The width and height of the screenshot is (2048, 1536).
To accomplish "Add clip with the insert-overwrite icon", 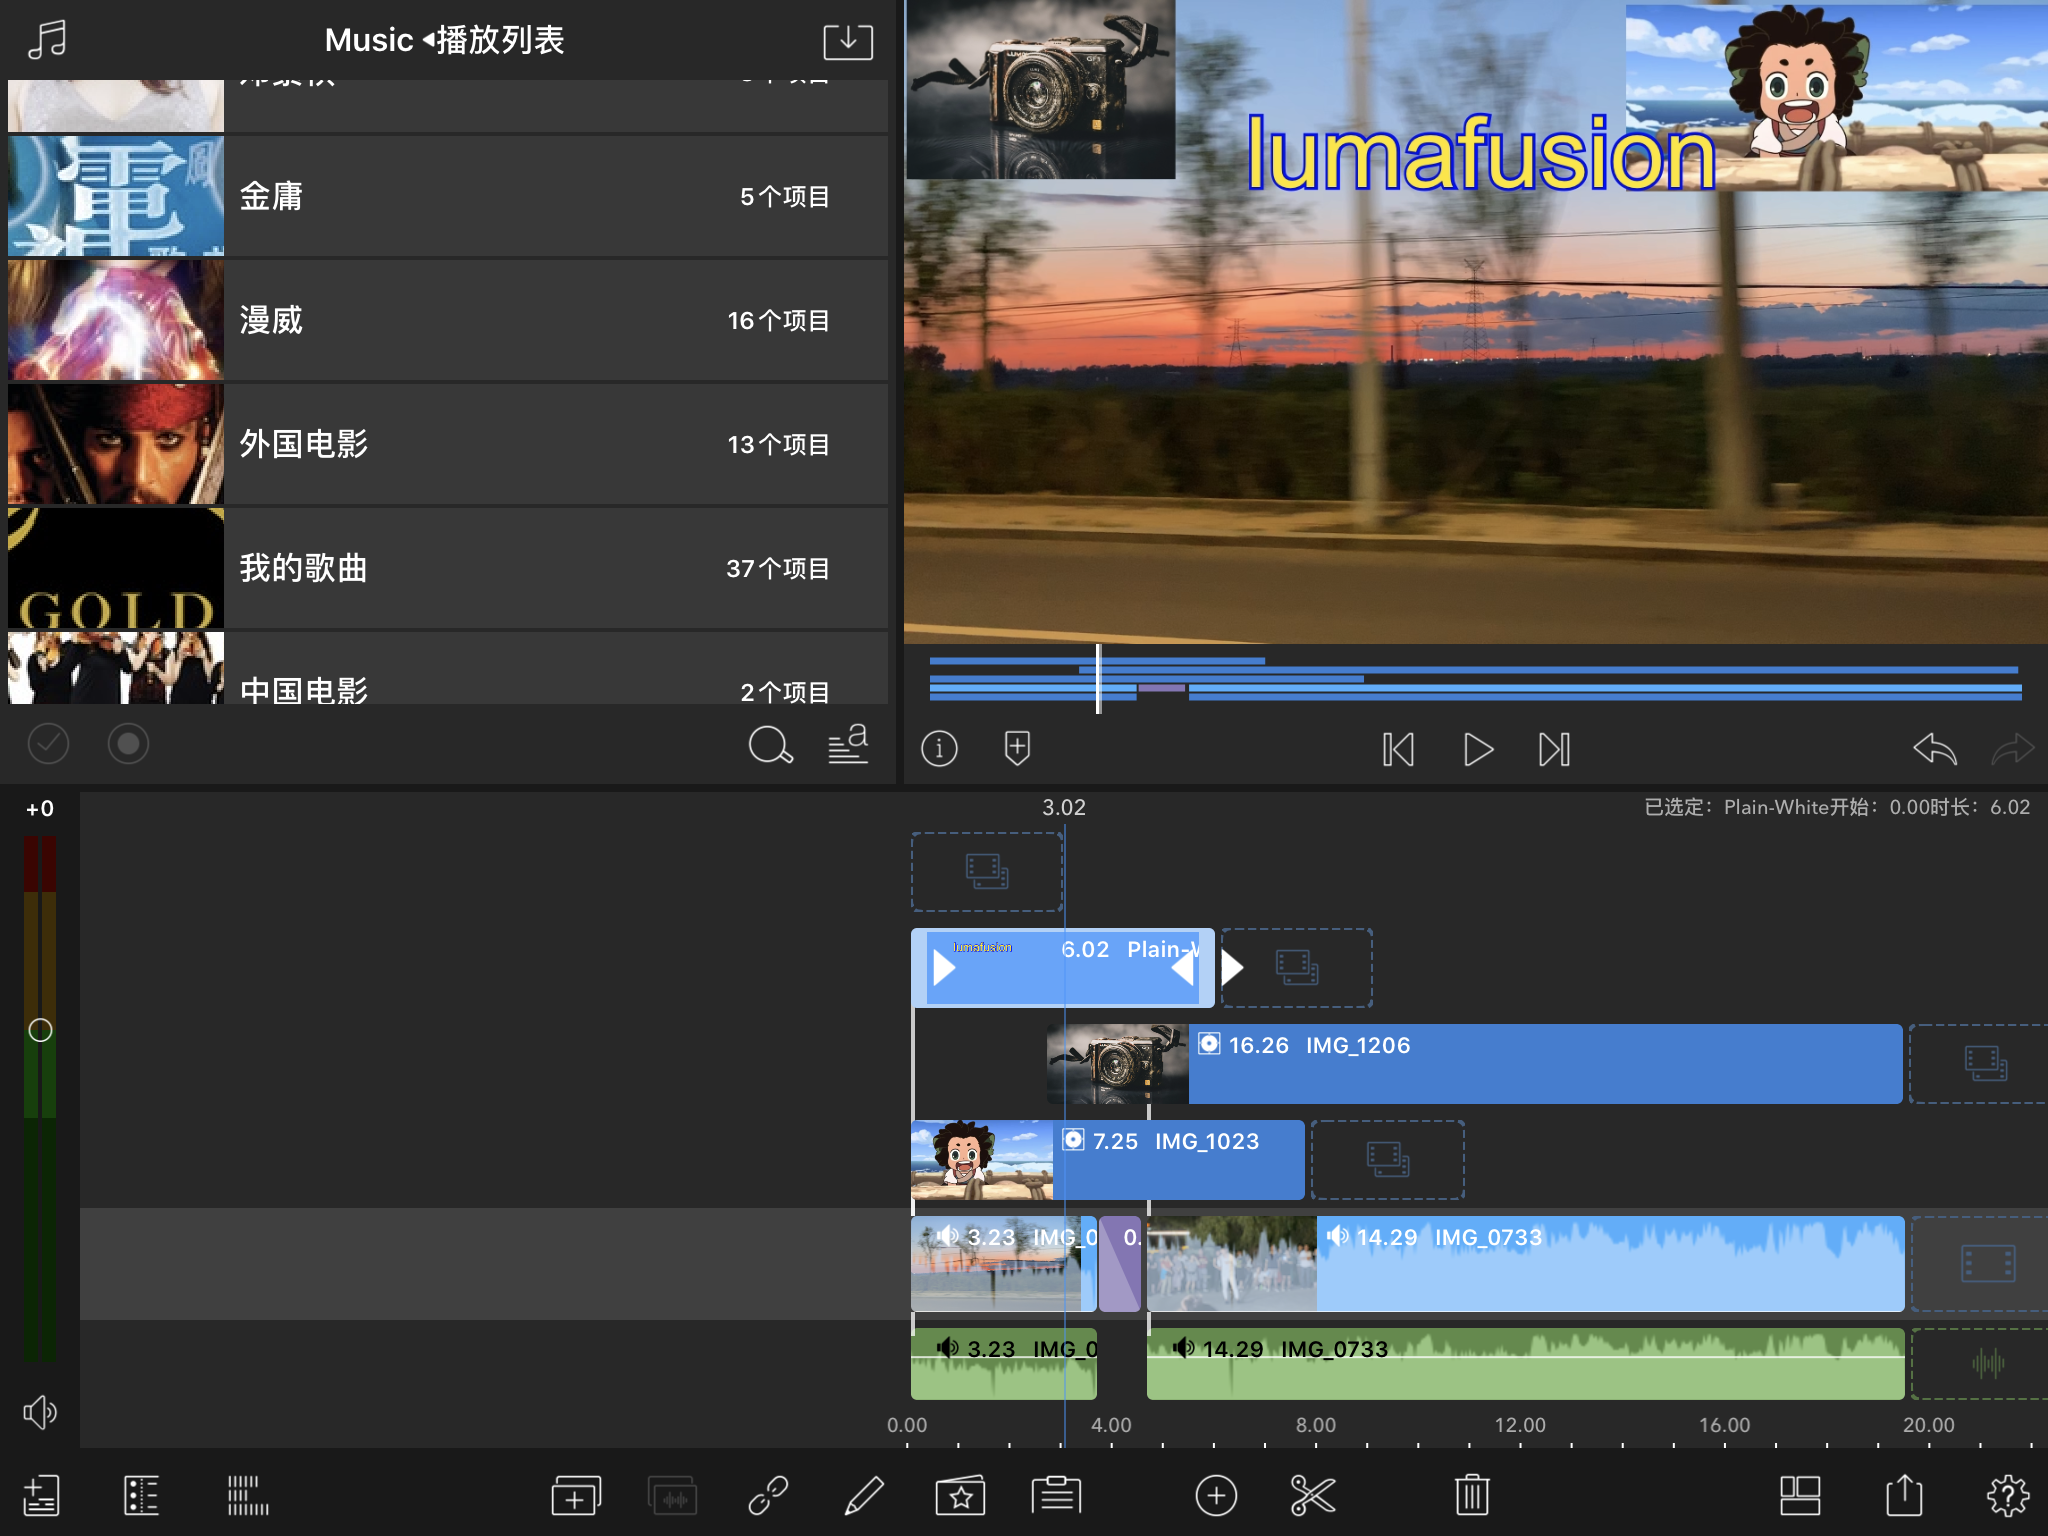I will pos(576,1496).
